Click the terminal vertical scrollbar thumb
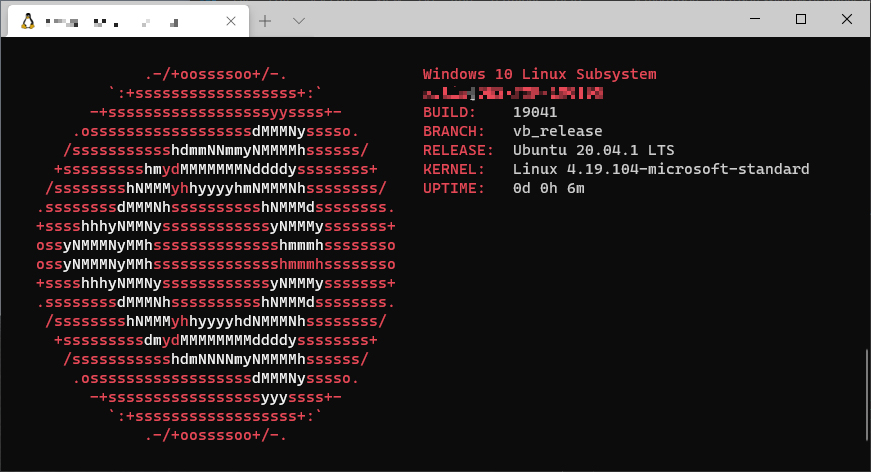Viewport: 871px width, 472px height. (x=867, y=395)
